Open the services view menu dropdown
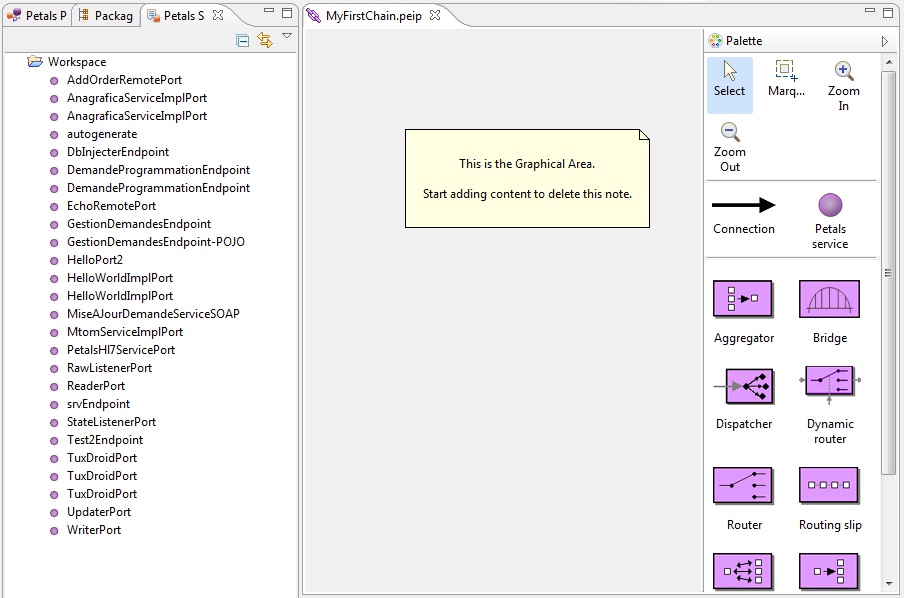Viewport: 904px width, 598px height. tap(287, 36)
